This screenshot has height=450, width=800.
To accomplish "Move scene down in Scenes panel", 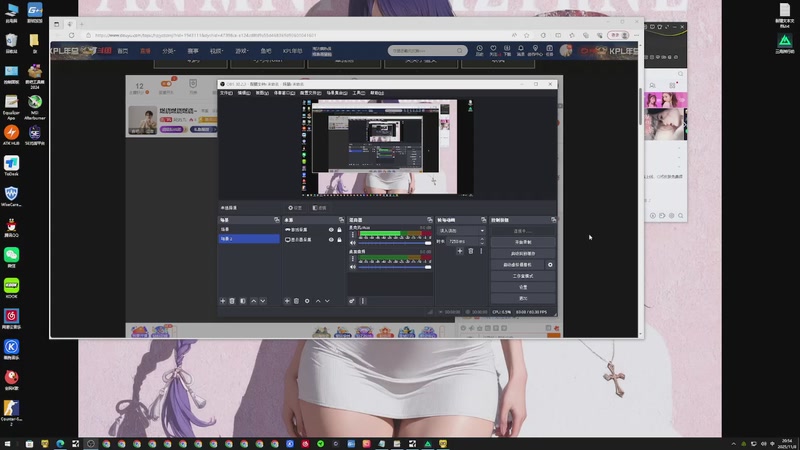I will (x=263, y=301).
